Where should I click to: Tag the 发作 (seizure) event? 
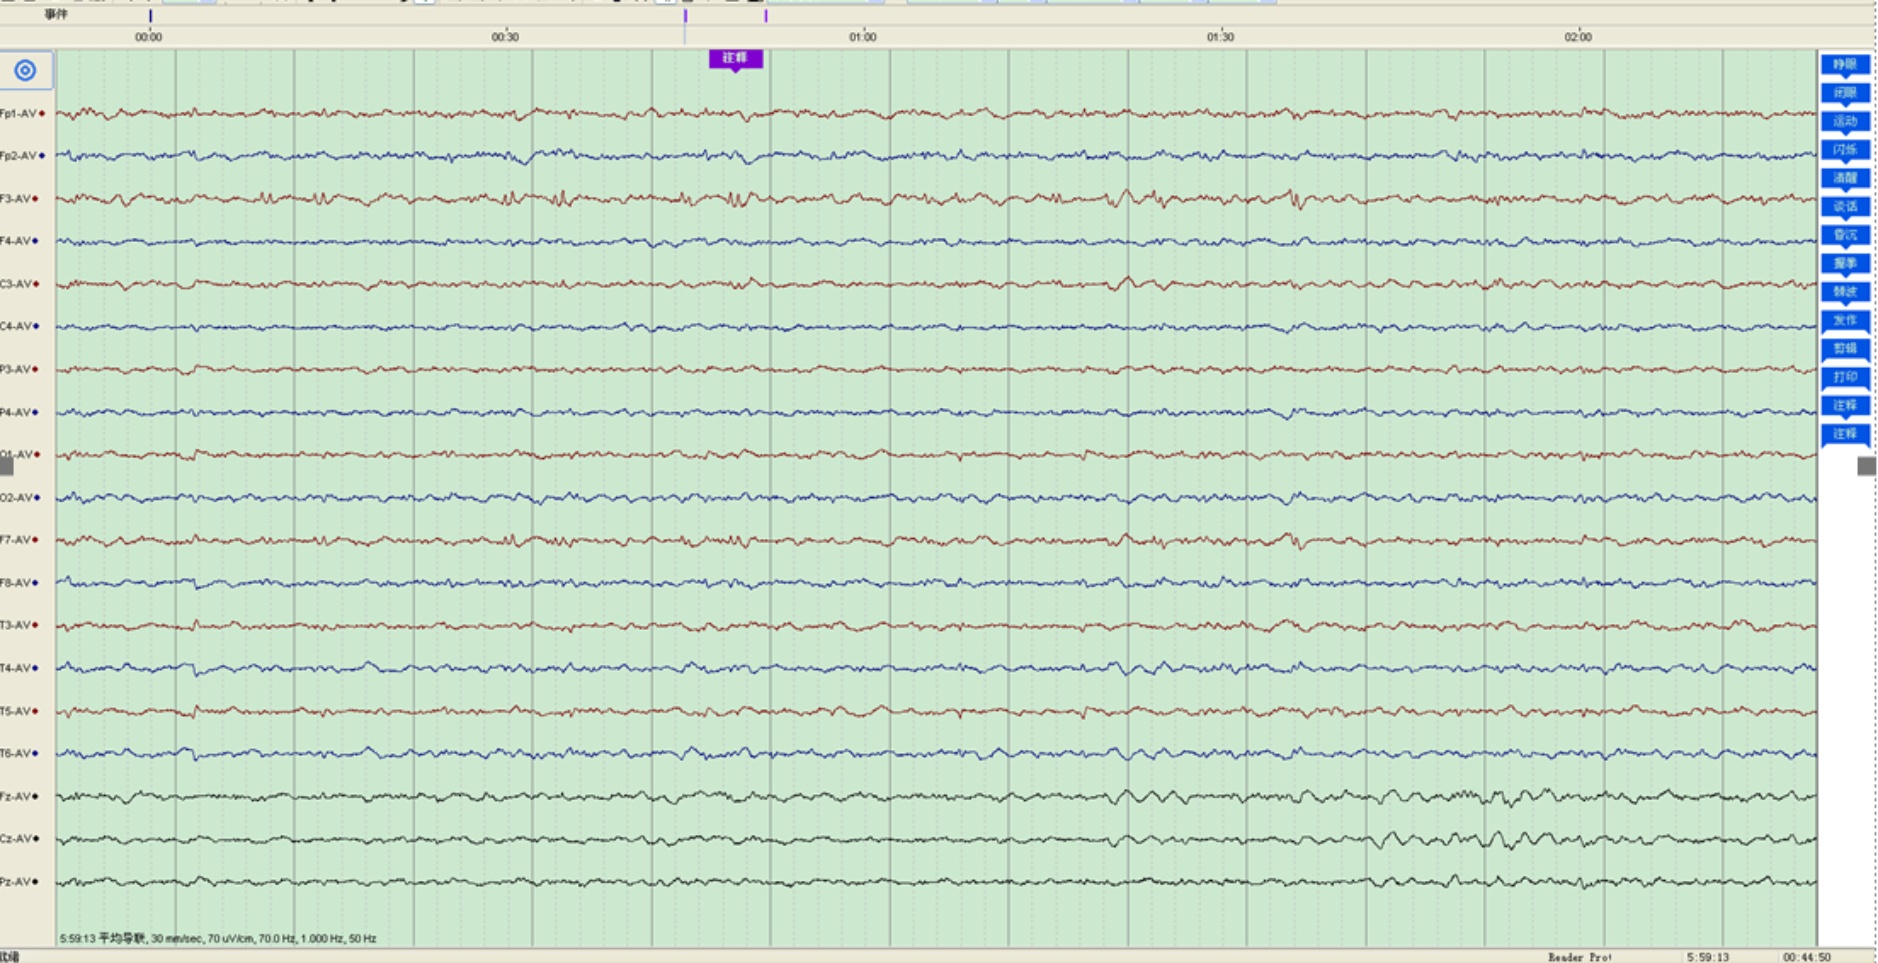tap(1844, 321)
